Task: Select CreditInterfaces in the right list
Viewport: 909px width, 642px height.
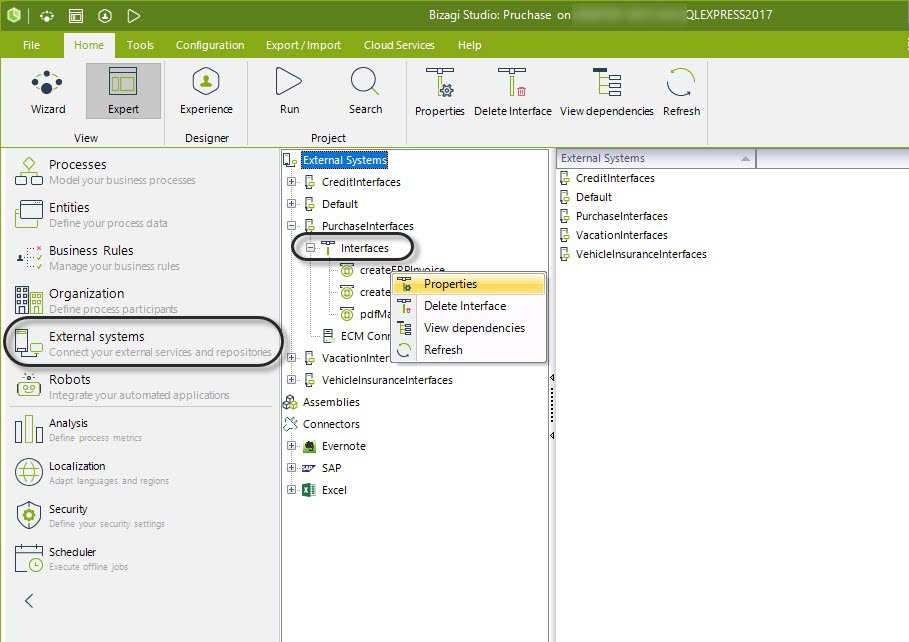Action: 615,178
